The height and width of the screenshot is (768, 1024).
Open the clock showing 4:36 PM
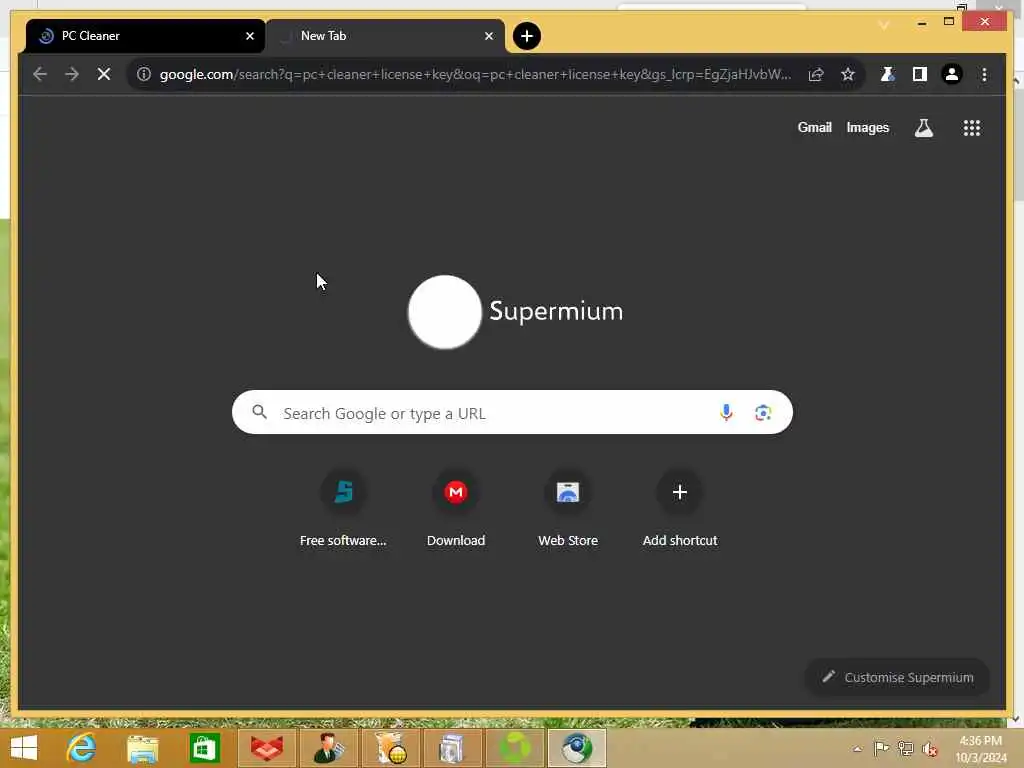tap(980, 748)
